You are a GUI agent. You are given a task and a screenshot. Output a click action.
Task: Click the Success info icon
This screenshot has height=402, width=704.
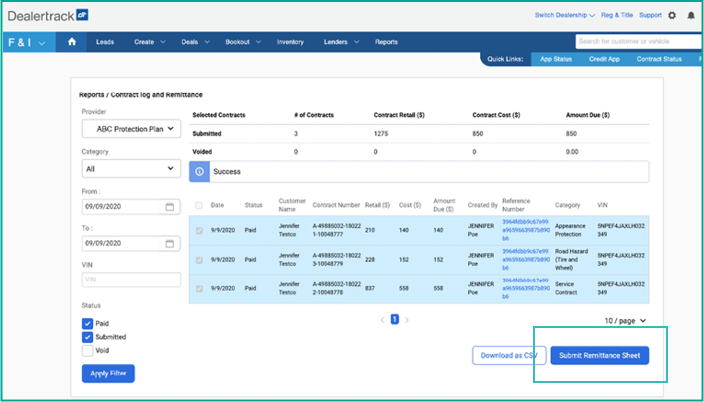pos(199,172)
